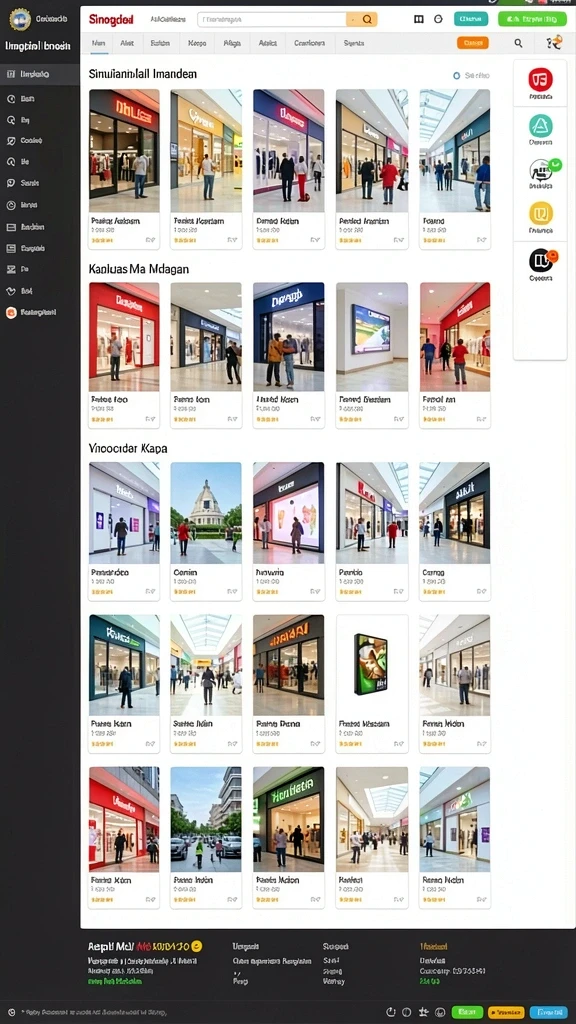Click the yellow smiley icon in footer heading
The height and width of the screenshot is (1024, 576).
pos(197,946)
